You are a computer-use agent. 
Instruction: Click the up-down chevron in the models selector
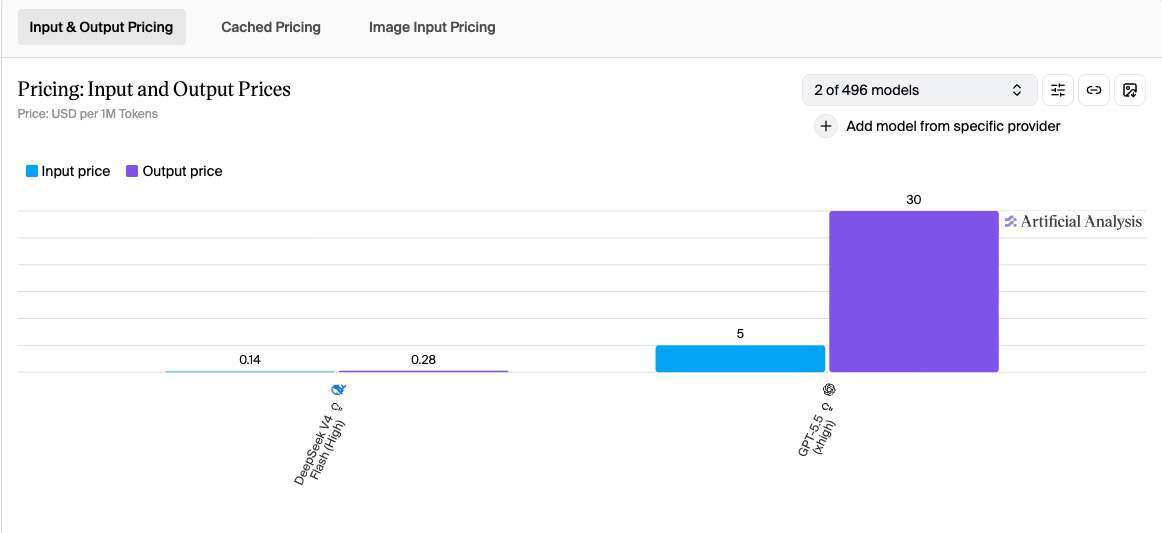[1017, 90]
